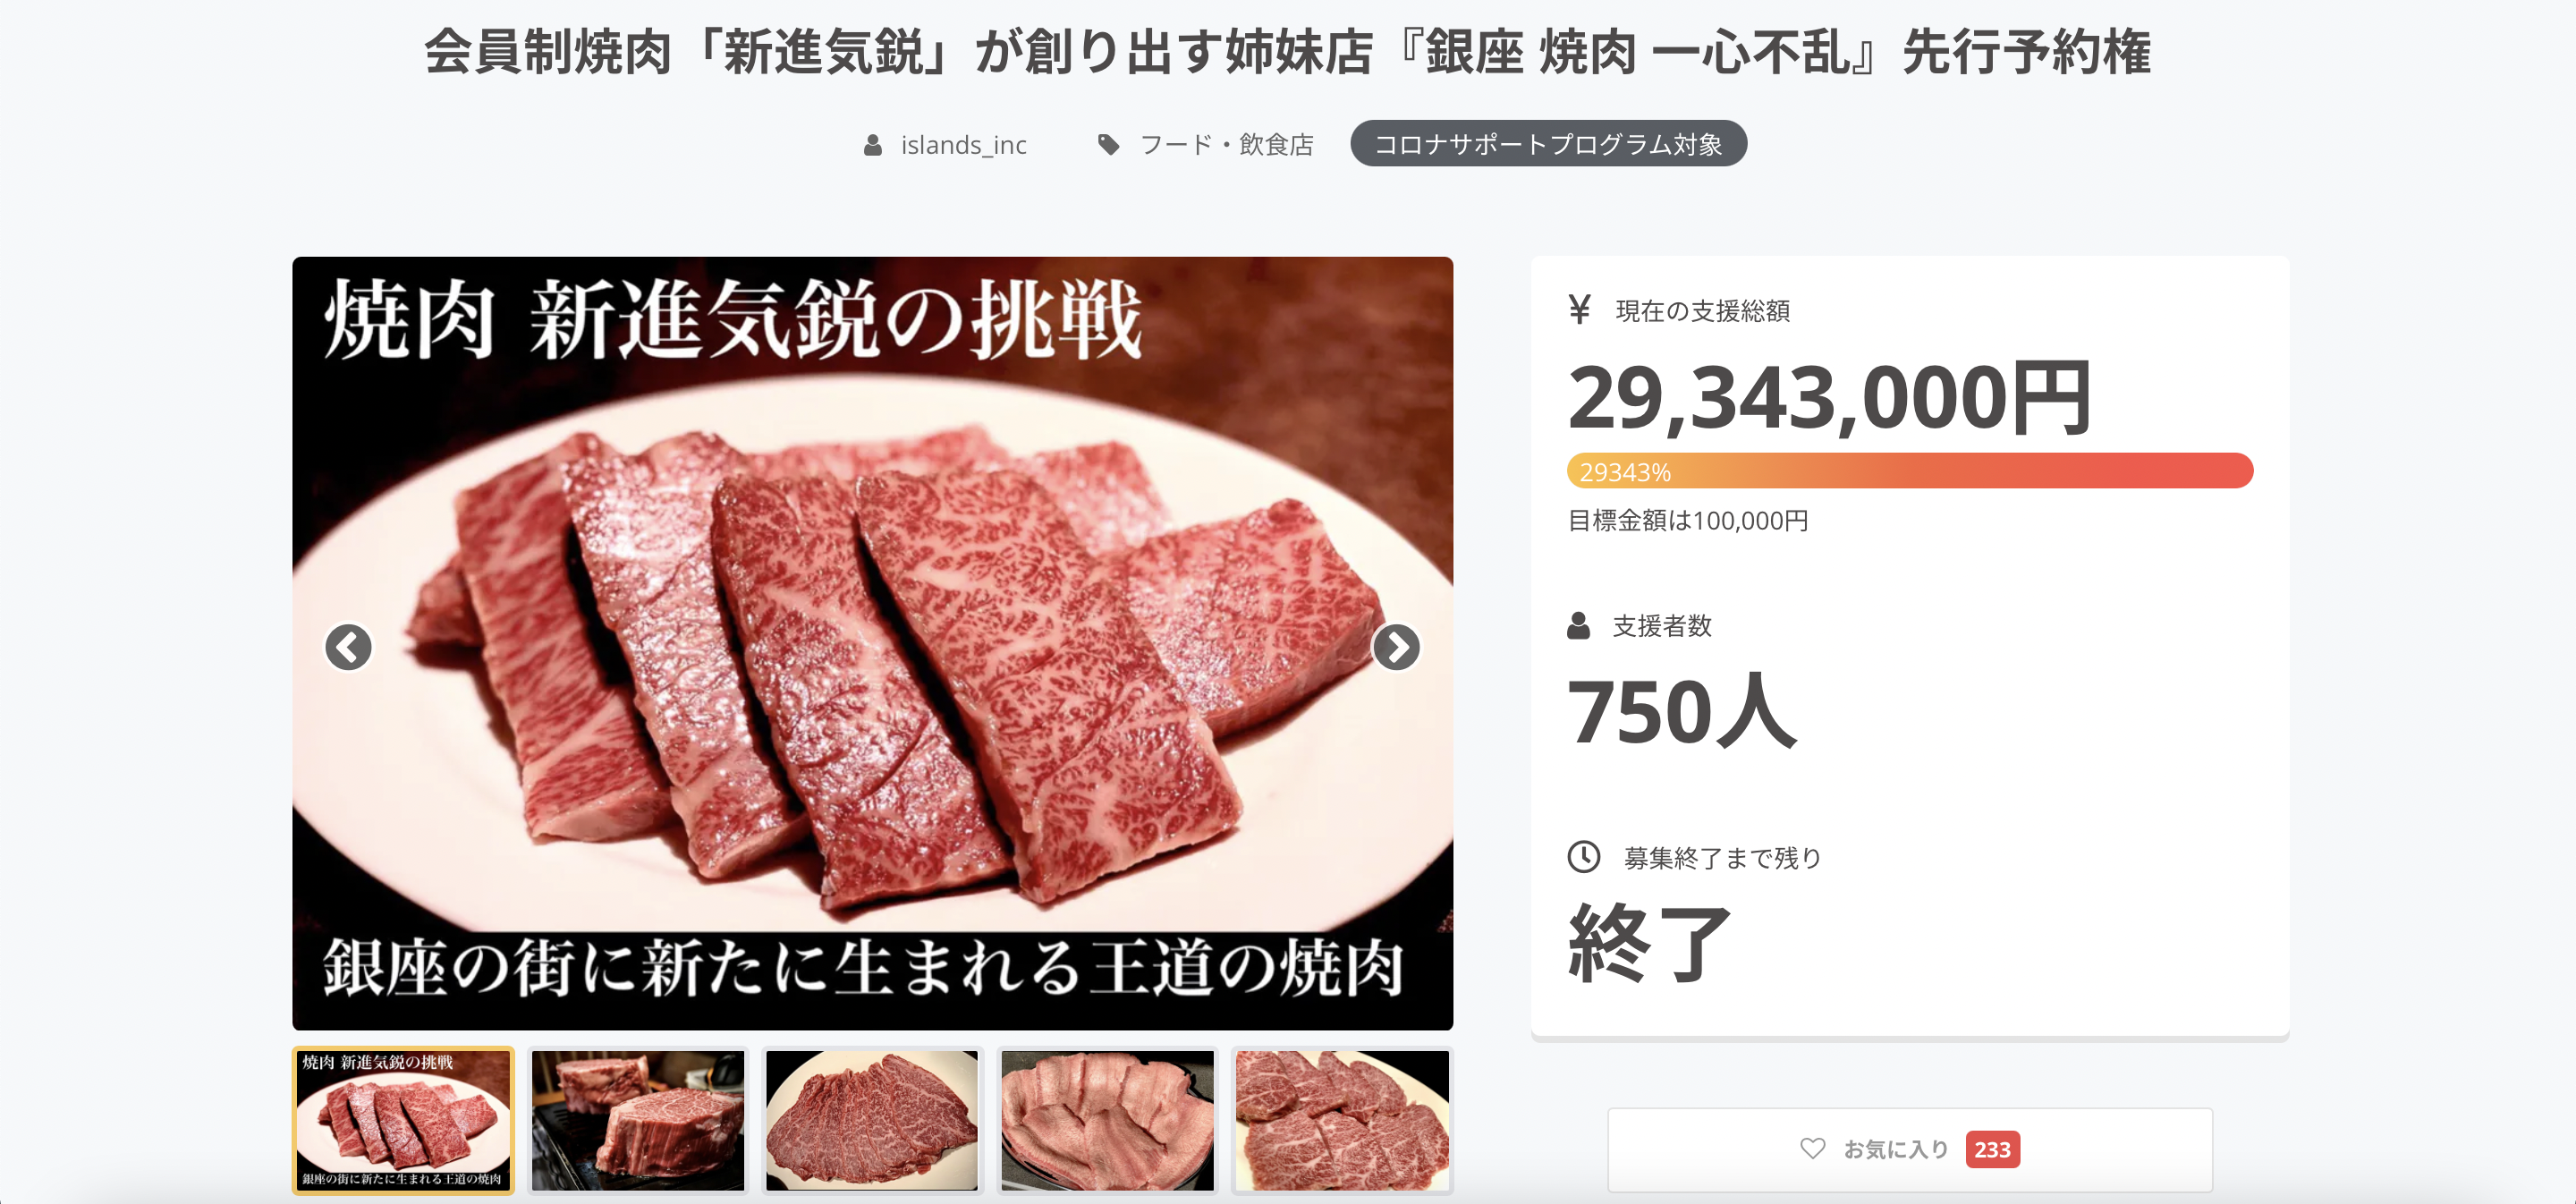Advance to next carousel image arrow
Screen dimensions: 2576x1204
1396,648
